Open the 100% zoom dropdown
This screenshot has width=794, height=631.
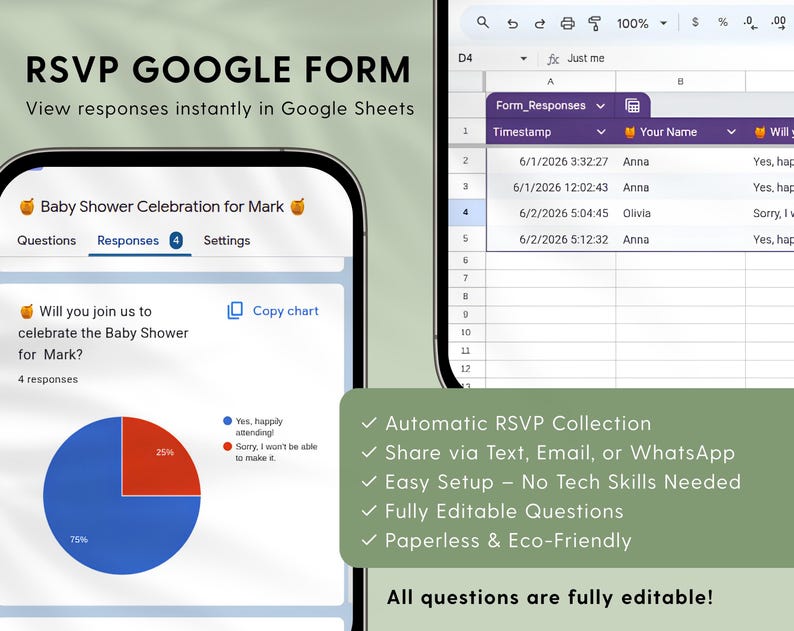pyautogui.click(x=663, y=23)
